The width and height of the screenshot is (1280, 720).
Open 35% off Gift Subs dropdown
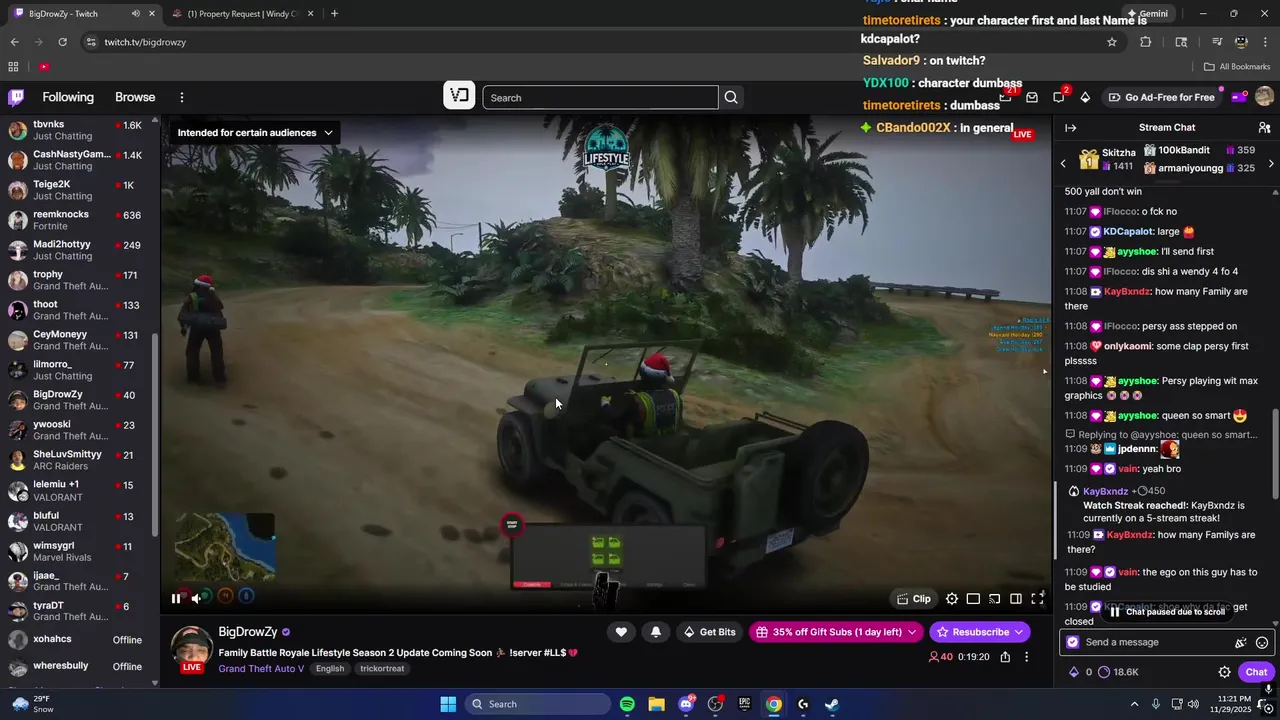(x=836, y=632)
